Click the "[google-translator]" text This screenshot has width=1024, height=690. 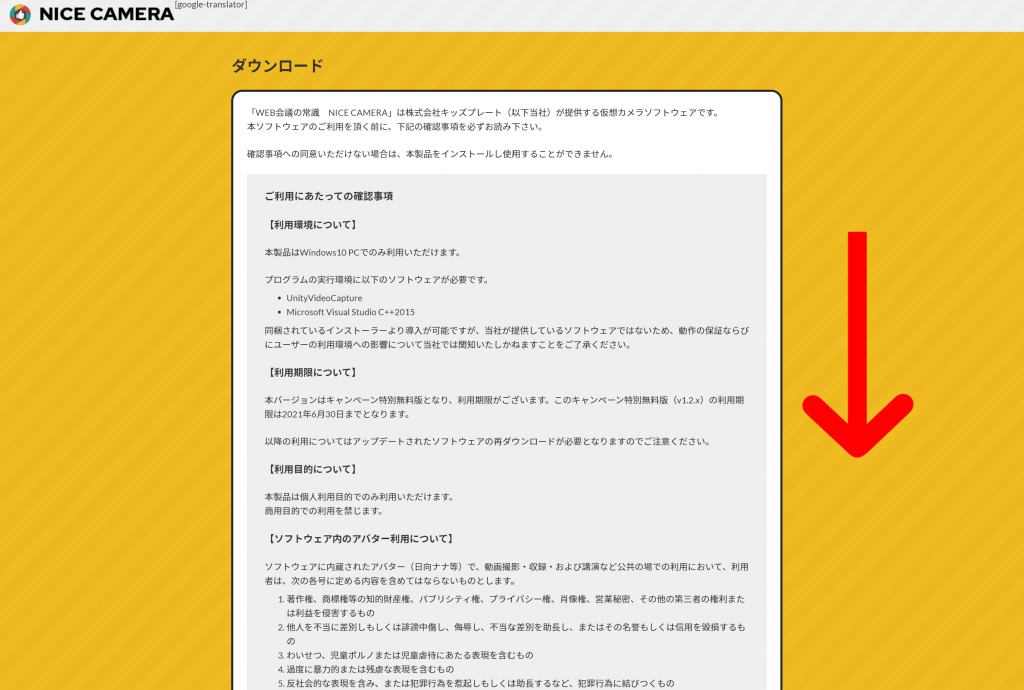[x=211, y=5]
